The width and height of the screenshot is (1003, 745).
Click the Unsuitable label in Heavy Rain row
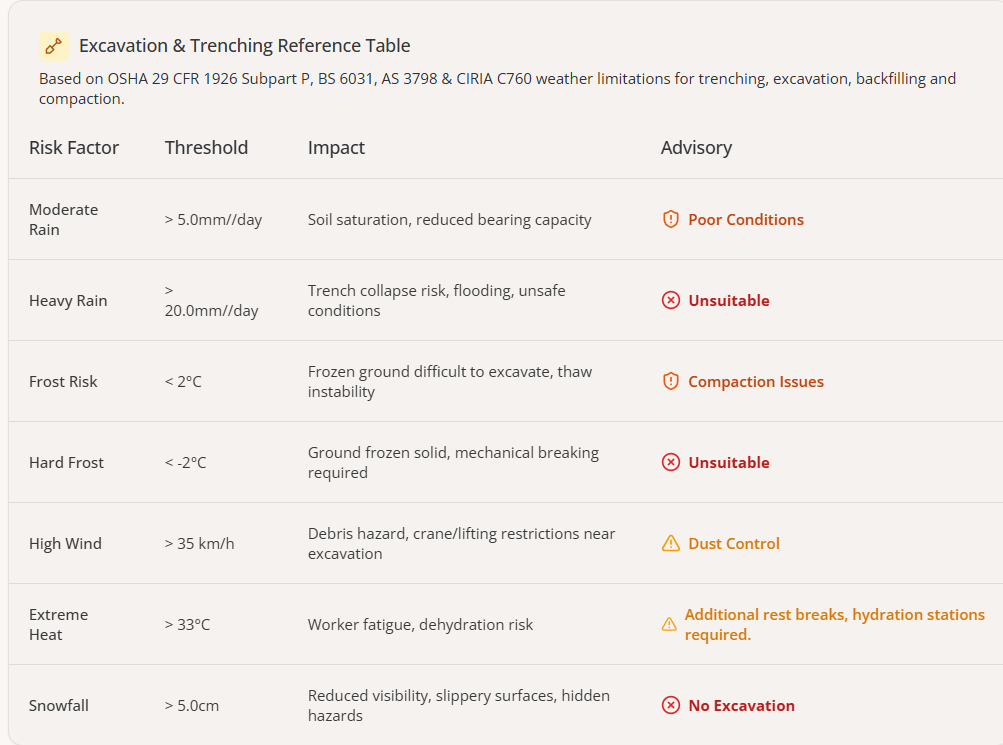coord(729,301)
